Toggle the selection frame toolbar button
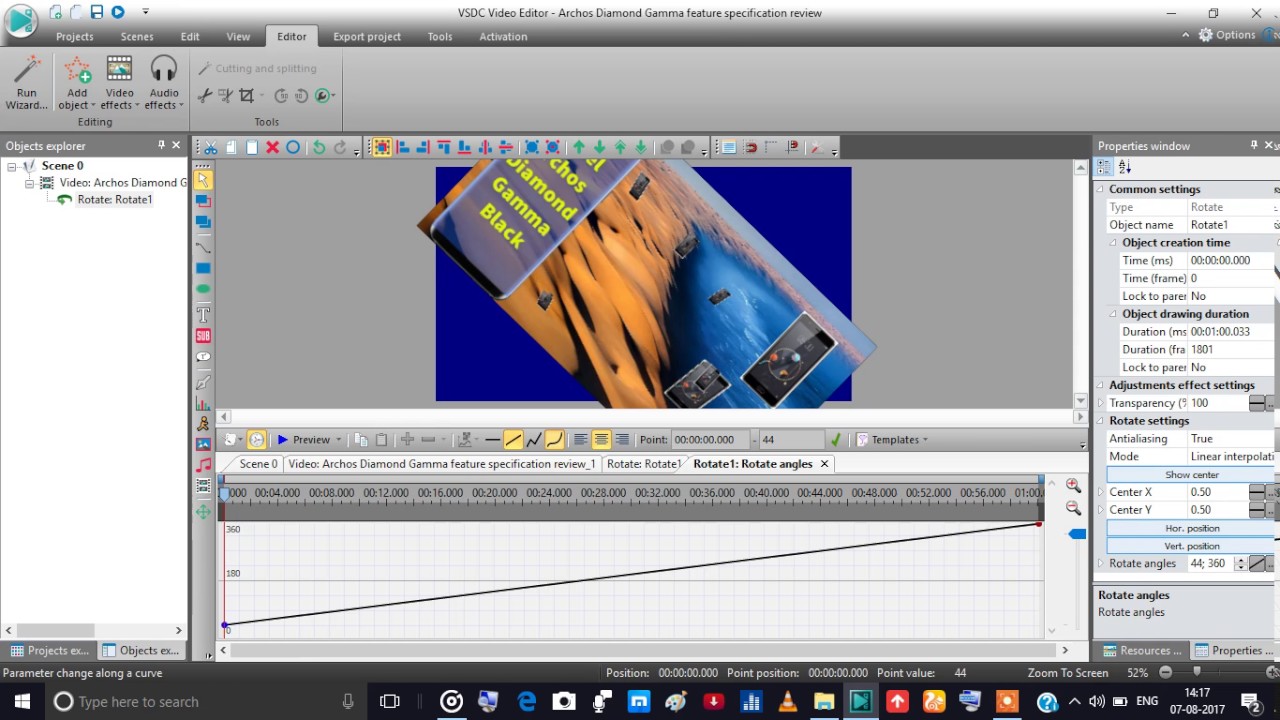The width and height of the screenshot is (1280, 720). (x=381, y=147)
